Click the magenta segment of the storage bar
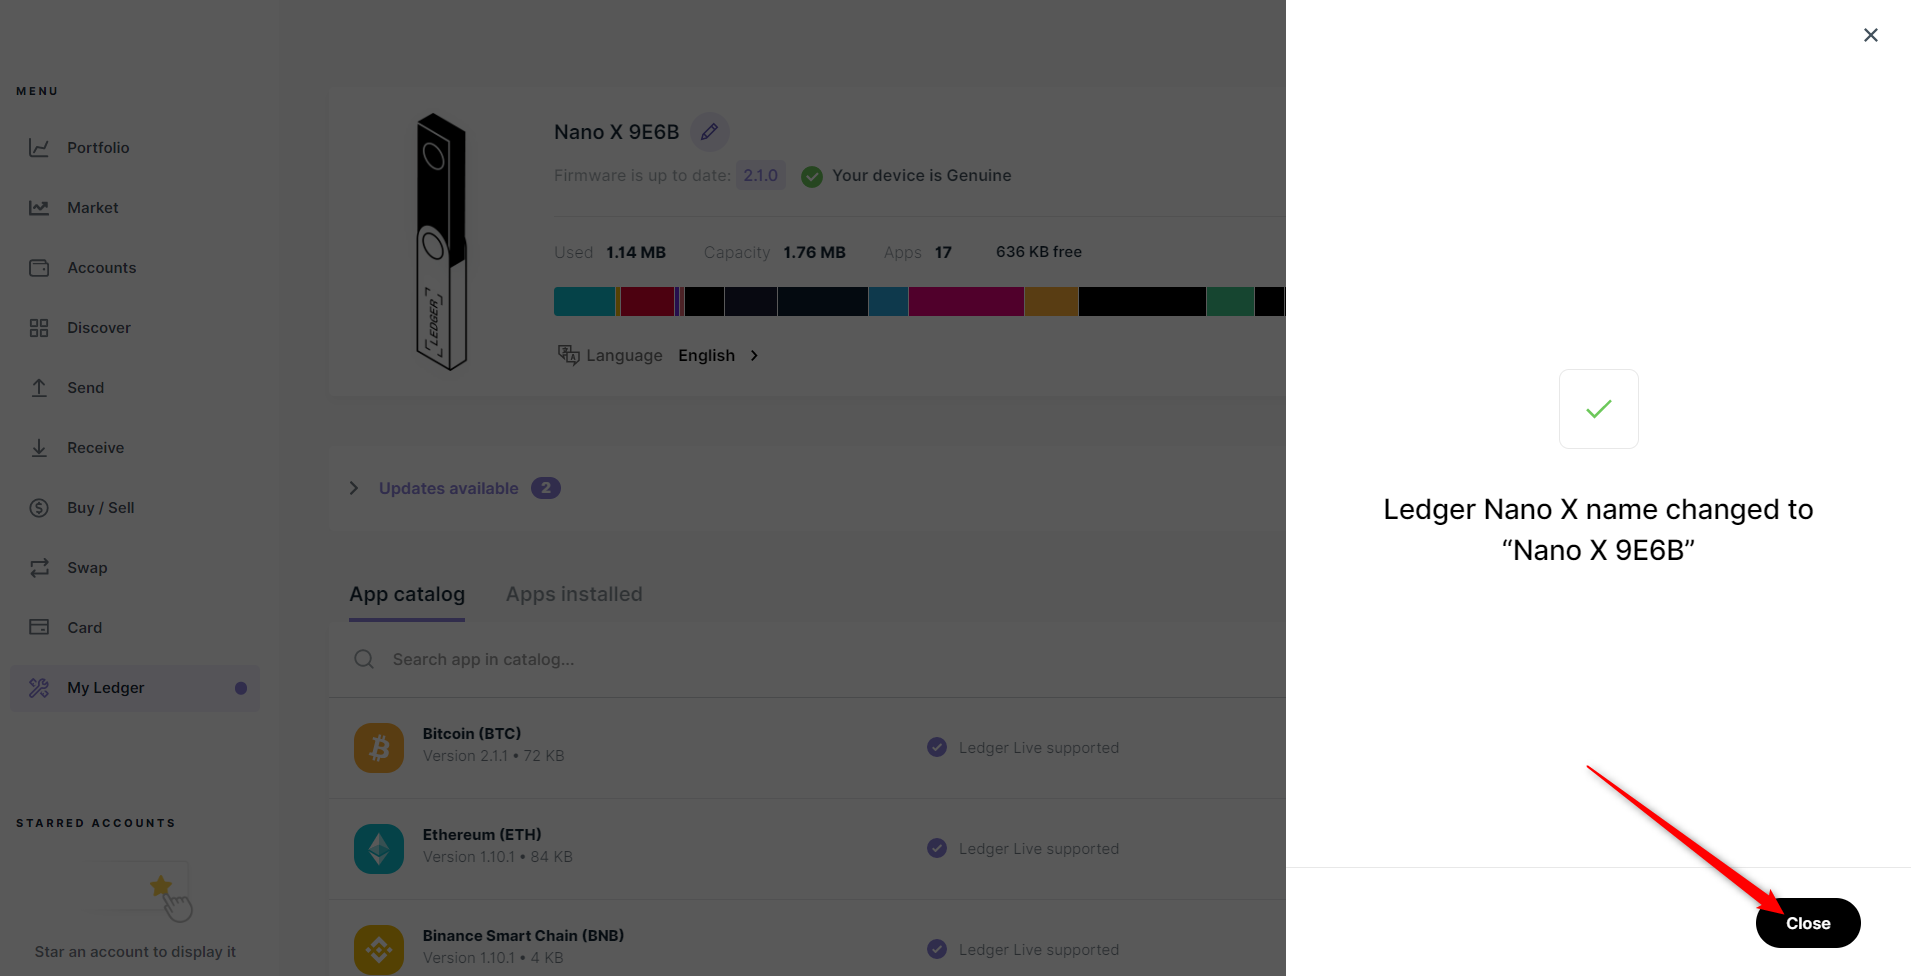The image size is (1911, 976). pos(966,301)
